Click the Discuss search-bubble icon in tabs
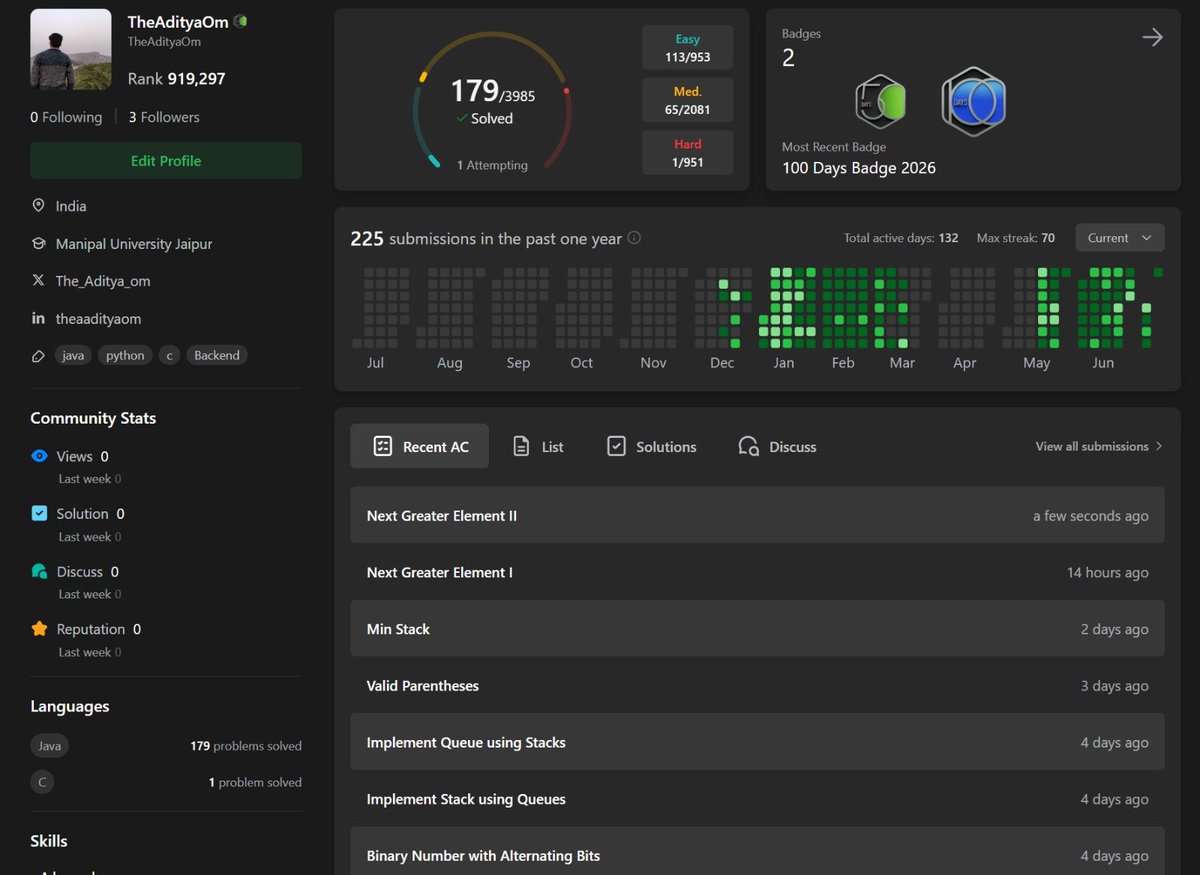1200x875 pixels. click(x=748, y=446)
